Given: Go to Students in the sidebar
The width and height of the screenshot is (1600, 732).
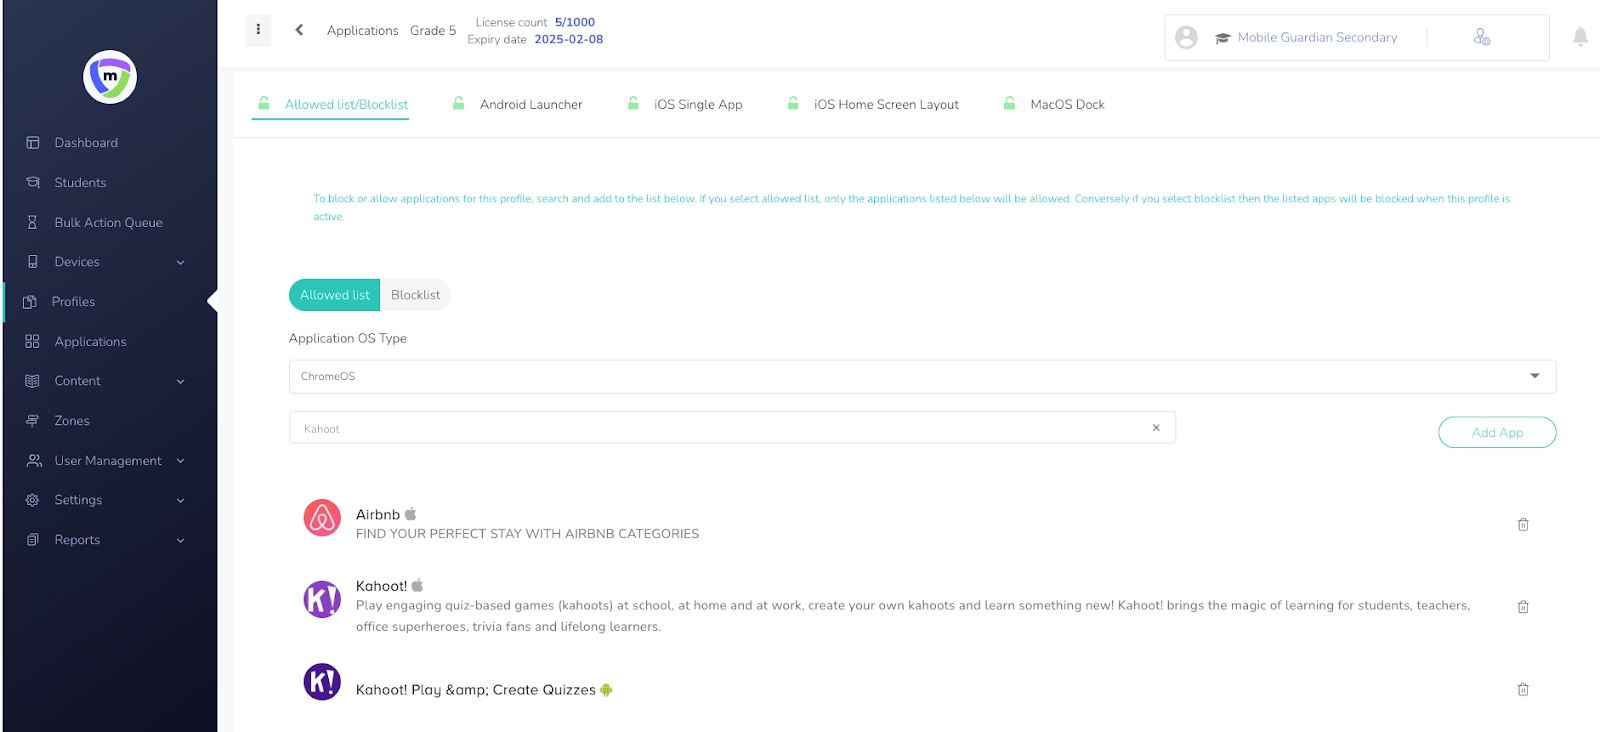Looking at the screenshot, I should coord(80,183).
